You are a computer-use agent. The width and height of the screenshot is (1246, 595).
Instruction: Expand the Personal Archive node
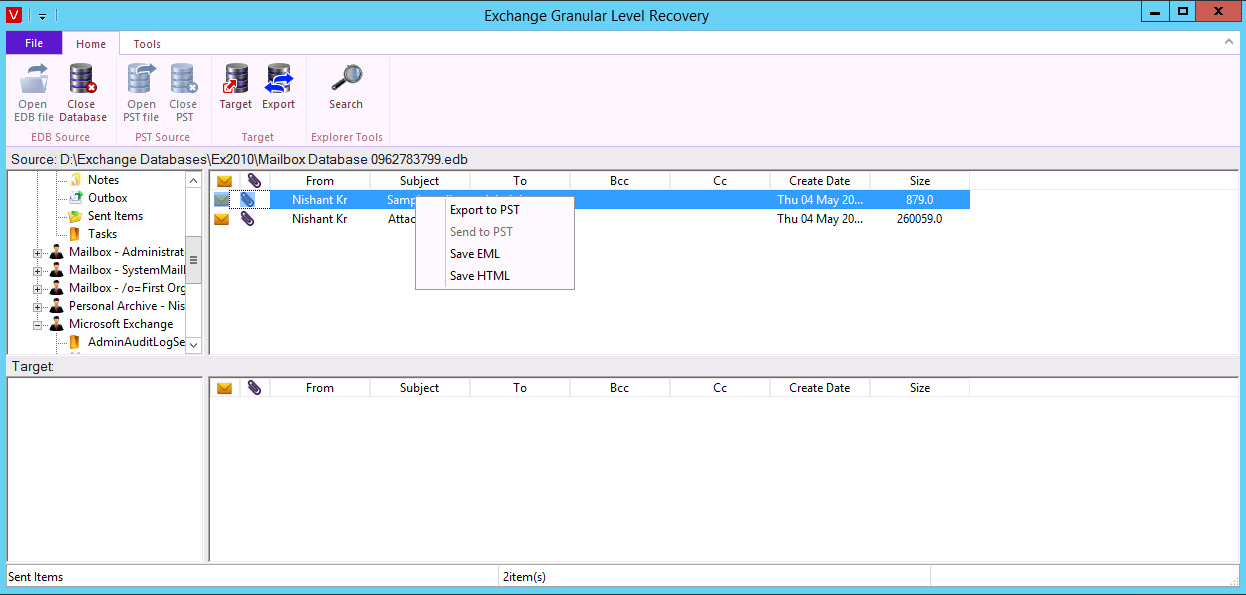pos(38,307)
